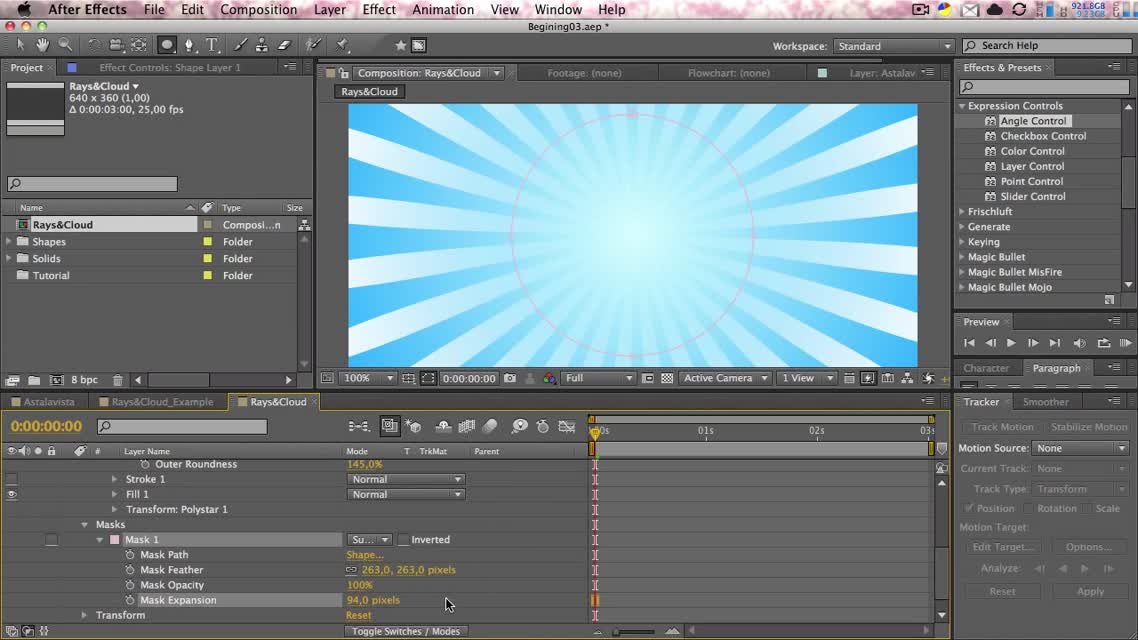Select the Pen tool

(189, 45)
